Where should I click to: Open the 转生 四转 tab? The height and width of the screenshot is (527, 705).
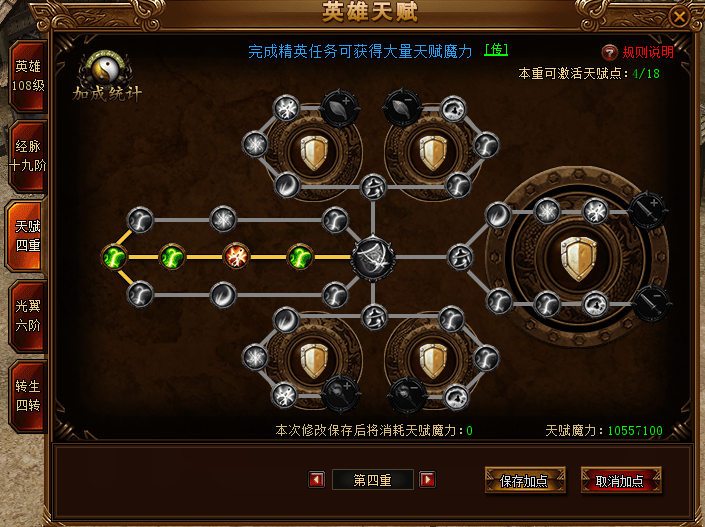28,396
